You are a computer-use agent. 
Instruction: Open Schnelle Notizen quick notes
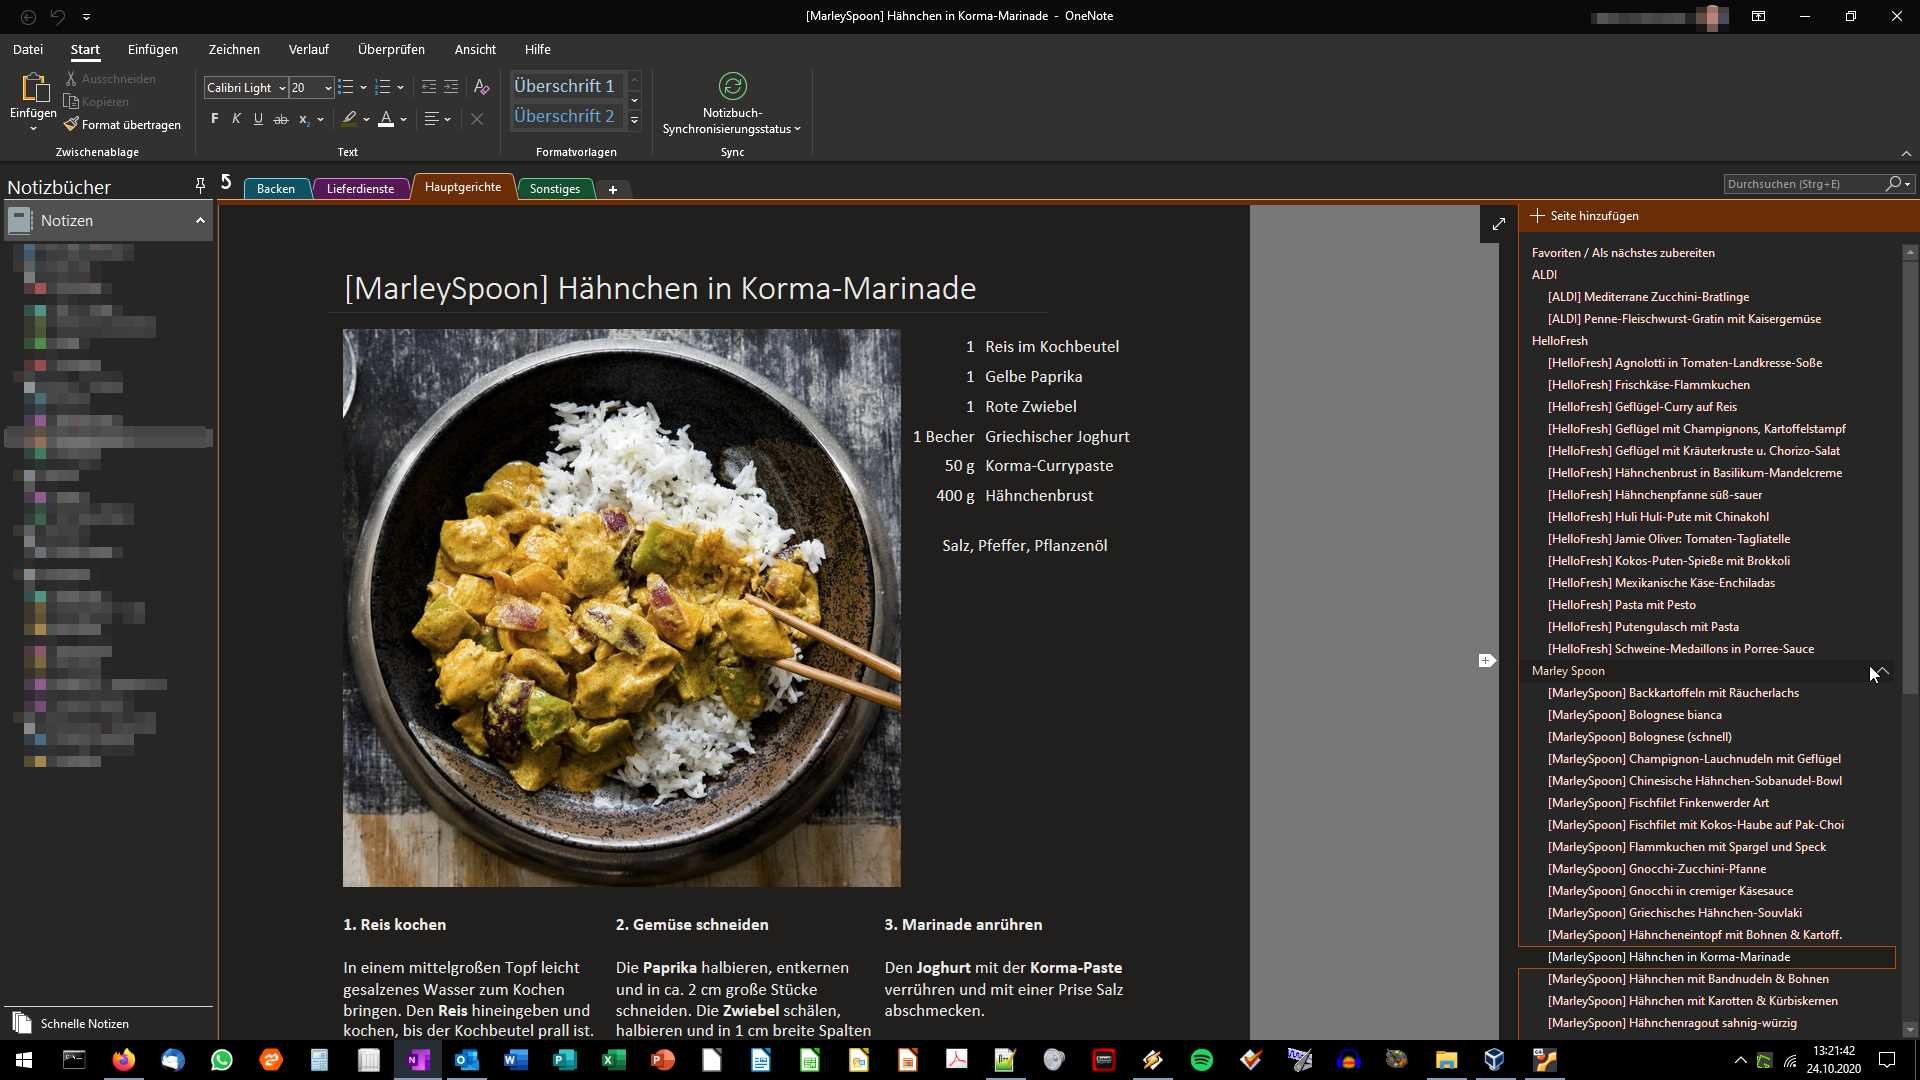(x=70, y=1023)
